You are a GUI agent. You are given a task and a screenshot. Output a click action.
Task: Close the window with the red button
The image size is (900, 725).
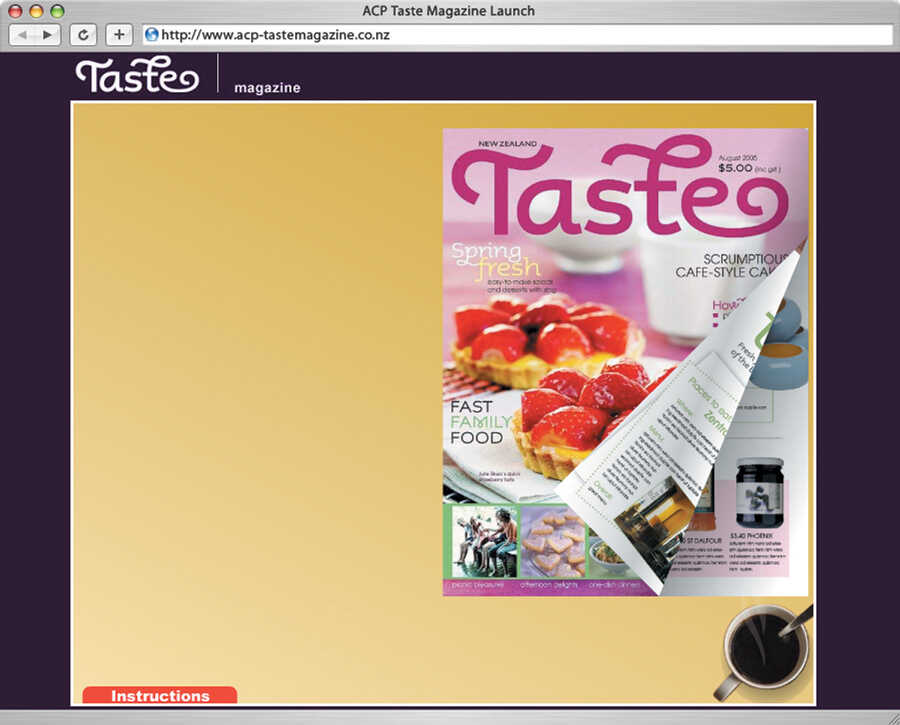tap(15, 11)
